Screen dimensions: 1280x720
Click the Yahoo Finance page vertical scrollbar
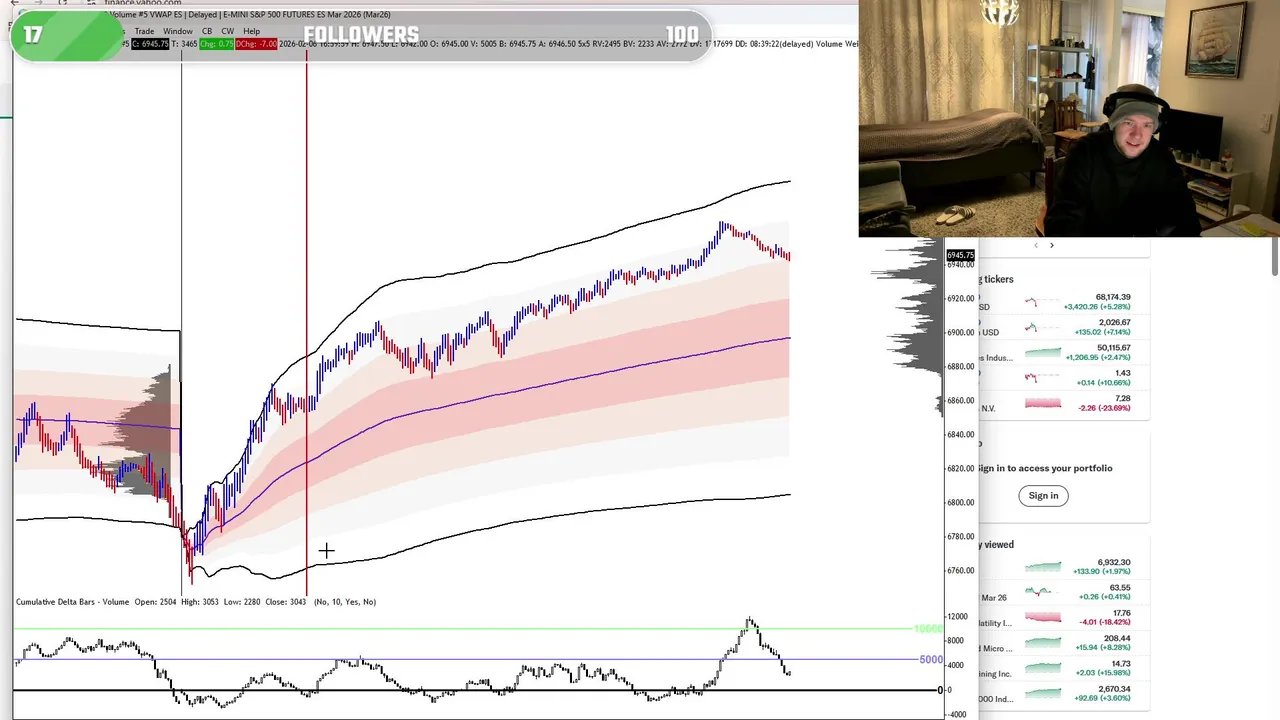tap(1274, 257)
